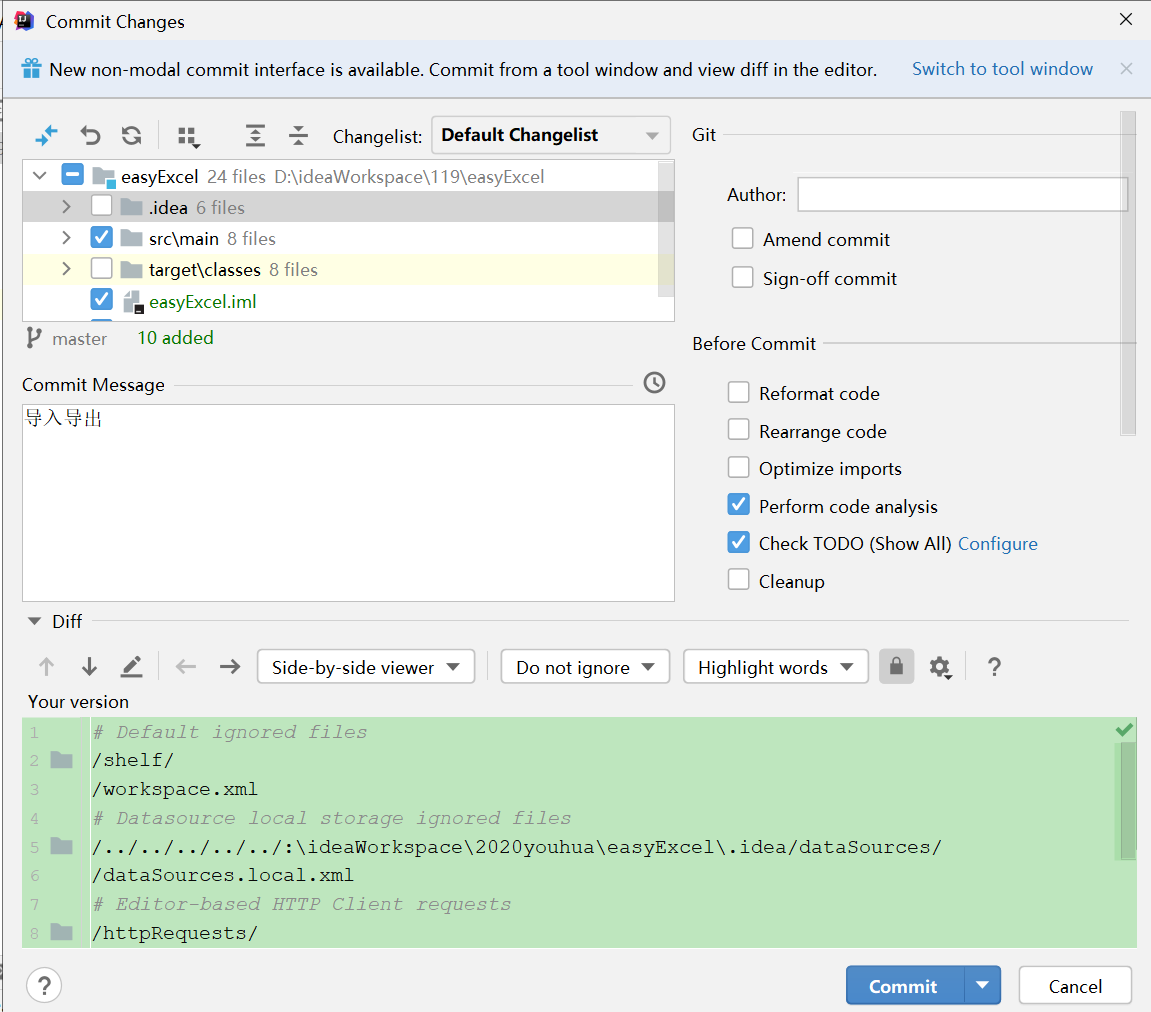Enable Rearrange code checkbox
This screenshot has height=1012, width=1151.
pos(738,430)
